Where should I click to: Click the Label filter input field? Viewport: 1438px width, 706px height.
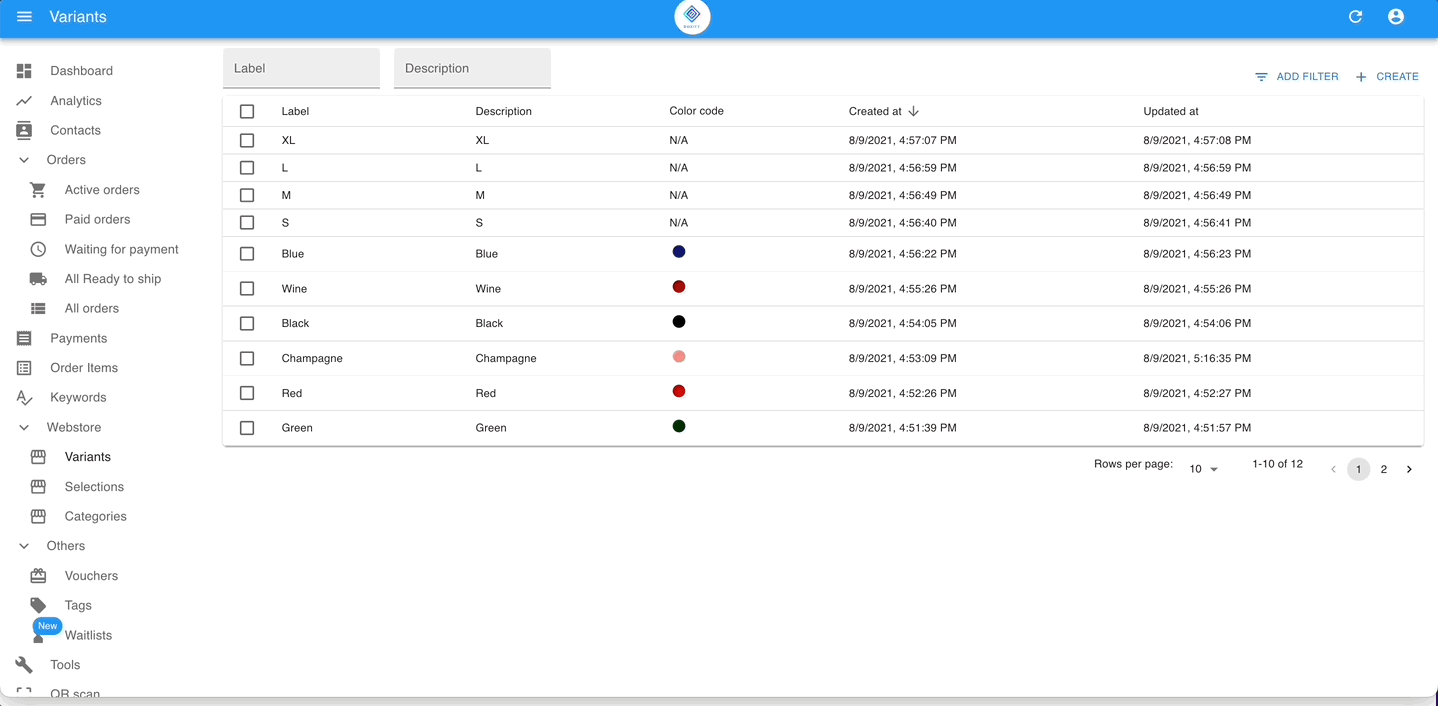301,69
